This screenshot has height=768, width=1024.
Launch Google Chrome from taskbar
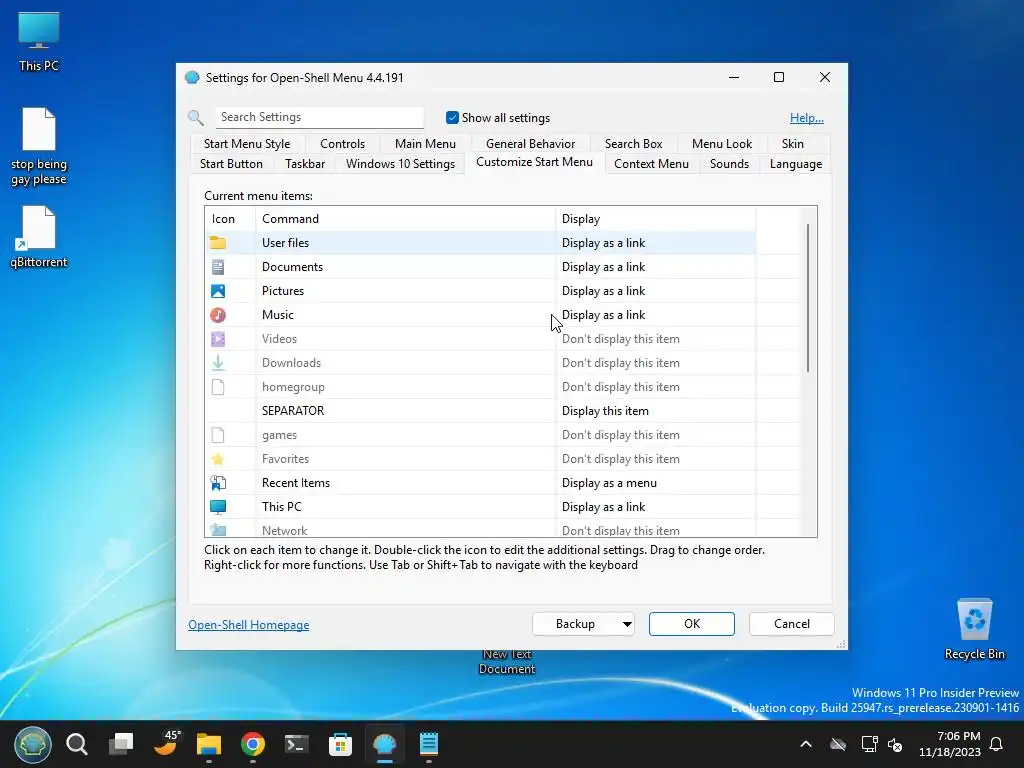[x=253, y=744]
